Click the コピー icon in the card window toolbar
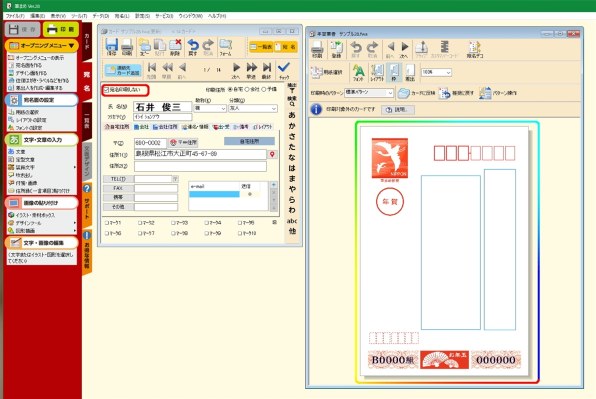Image resolution: width=596 pixels, height=399 pixels. pyautogui.click(x=144, y=48)
